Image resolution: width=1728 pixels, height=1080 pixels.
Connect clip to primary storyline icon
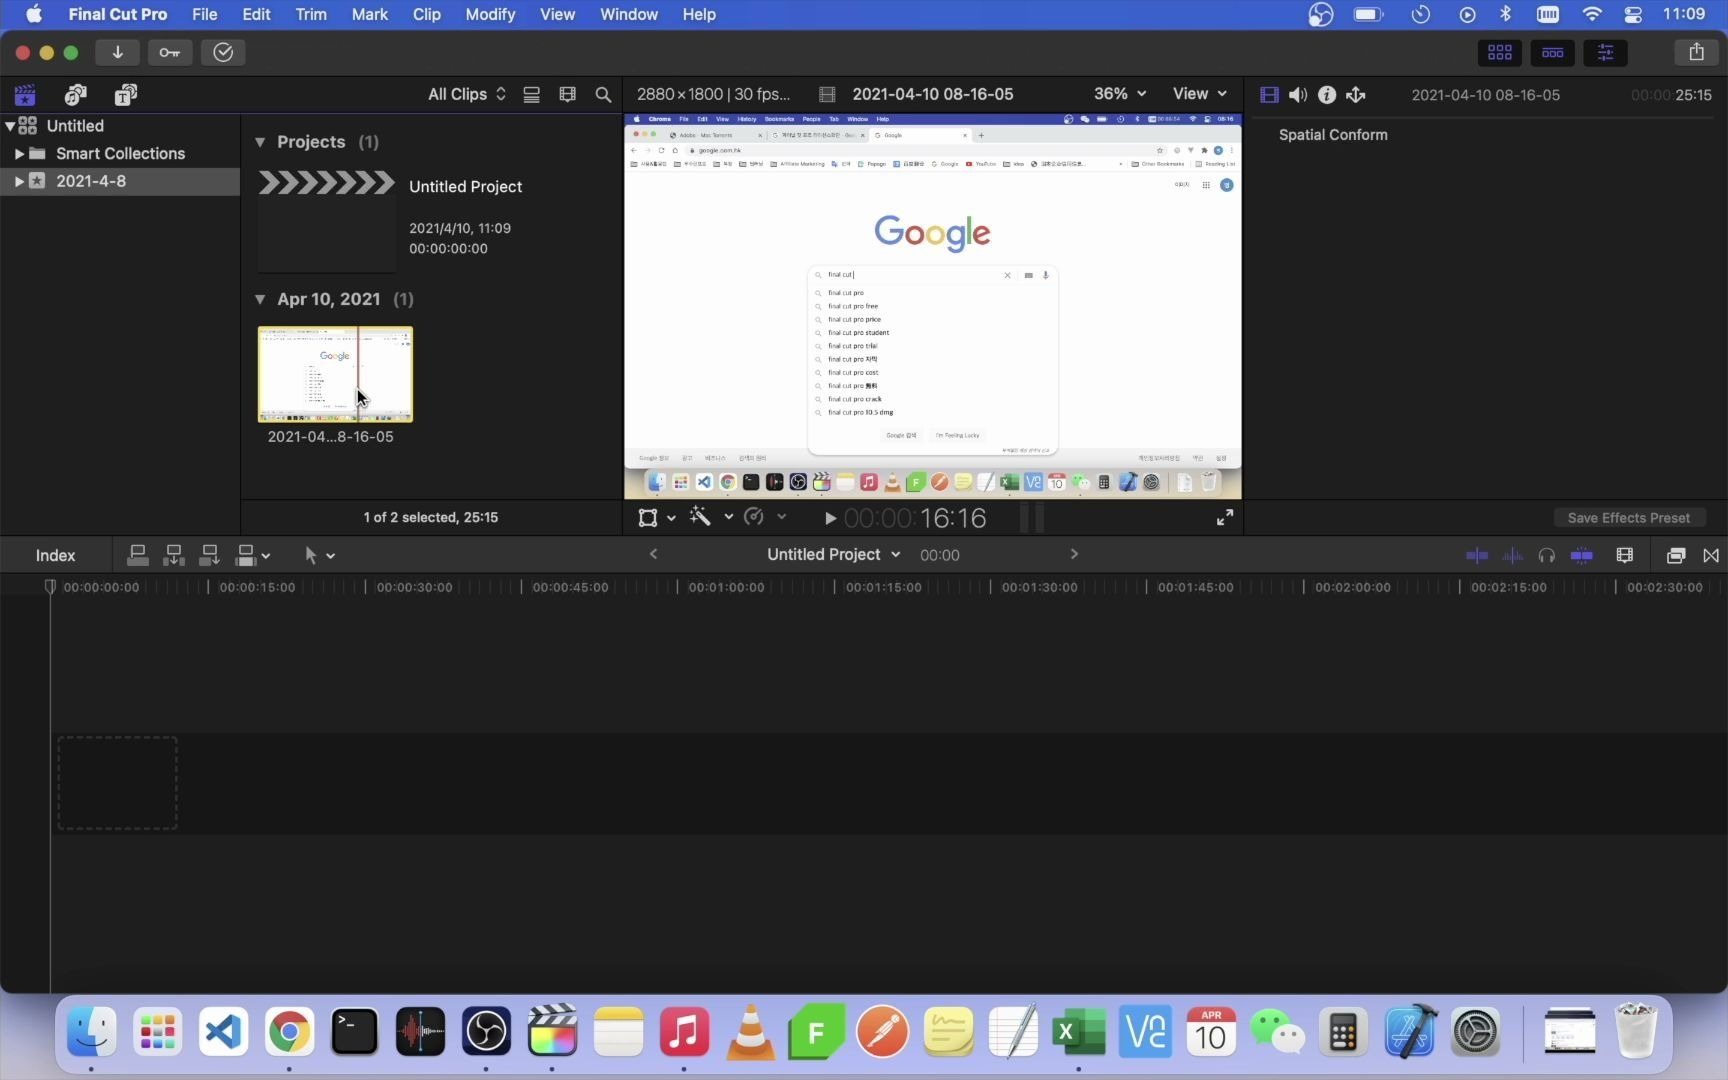pos(138,555)
